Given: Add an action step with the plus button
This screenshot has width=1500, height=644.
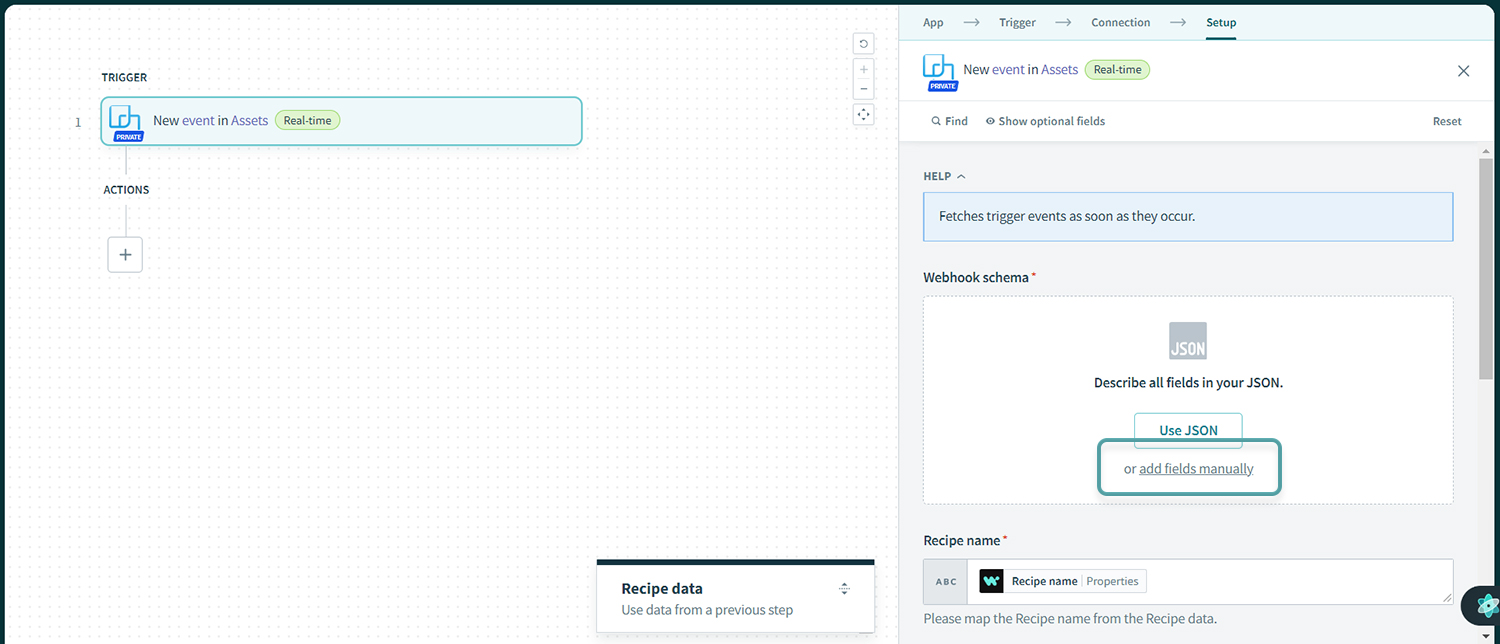Looking at the screenshot, I should click(x=125, y=255).
